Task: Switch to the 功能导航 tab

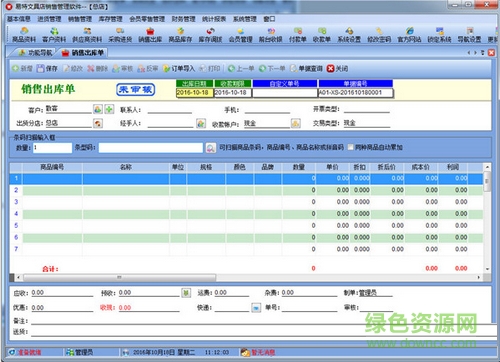Action: (x=35, y=53)
